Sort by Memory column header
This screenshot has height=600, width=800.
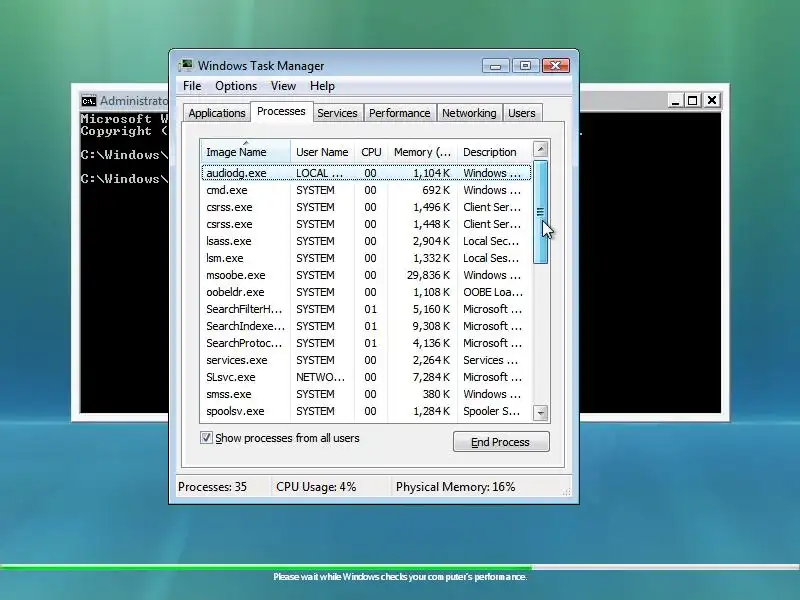tap(422, 152)
